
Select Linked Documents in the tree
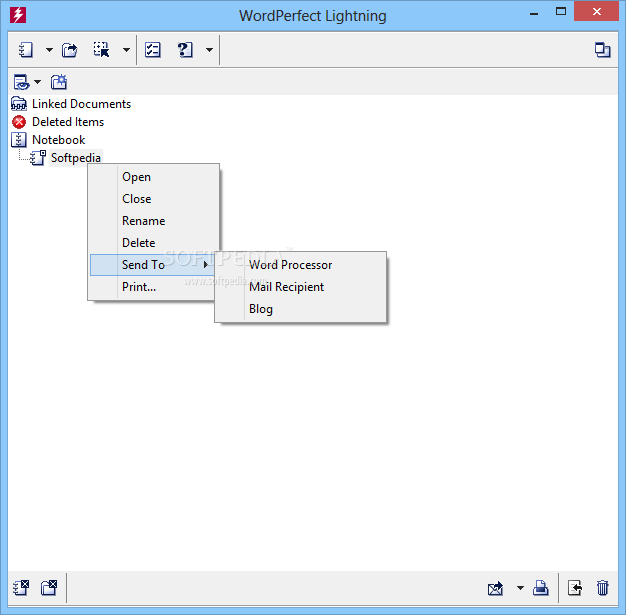pyautogui.click(x=81, y=104)
